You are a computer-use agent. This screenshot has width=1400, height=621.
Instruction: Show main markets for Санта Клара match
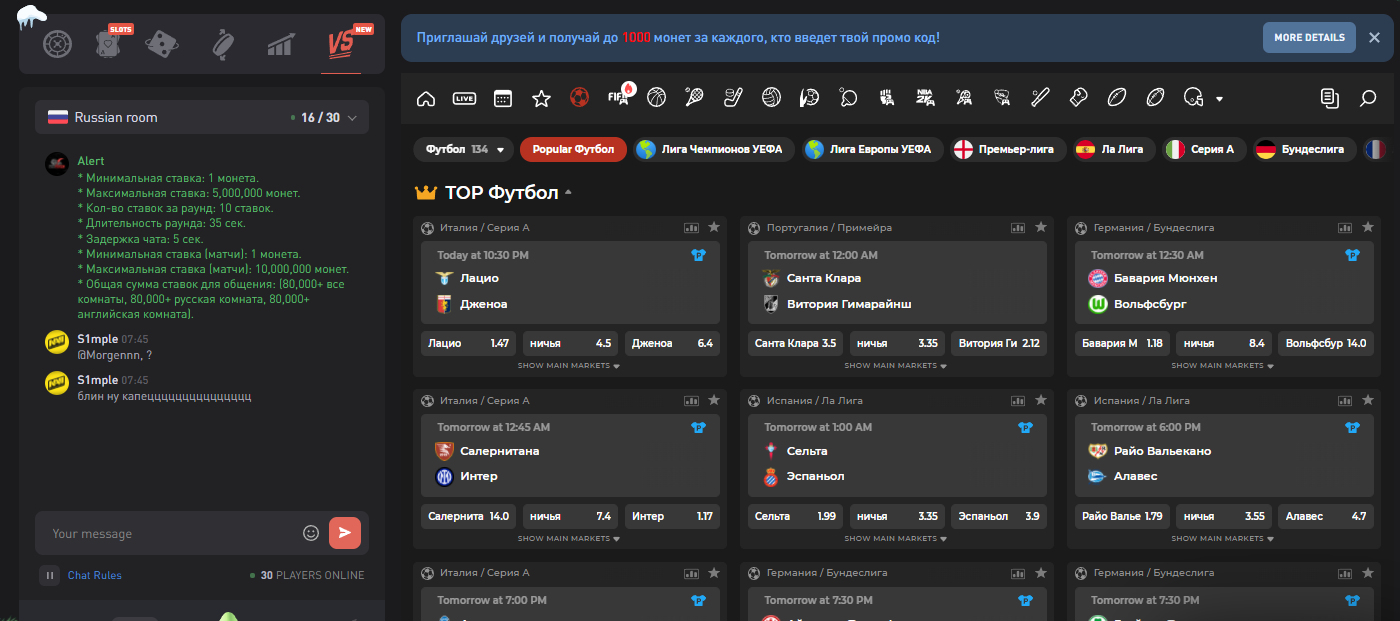[x=896, y=366]
